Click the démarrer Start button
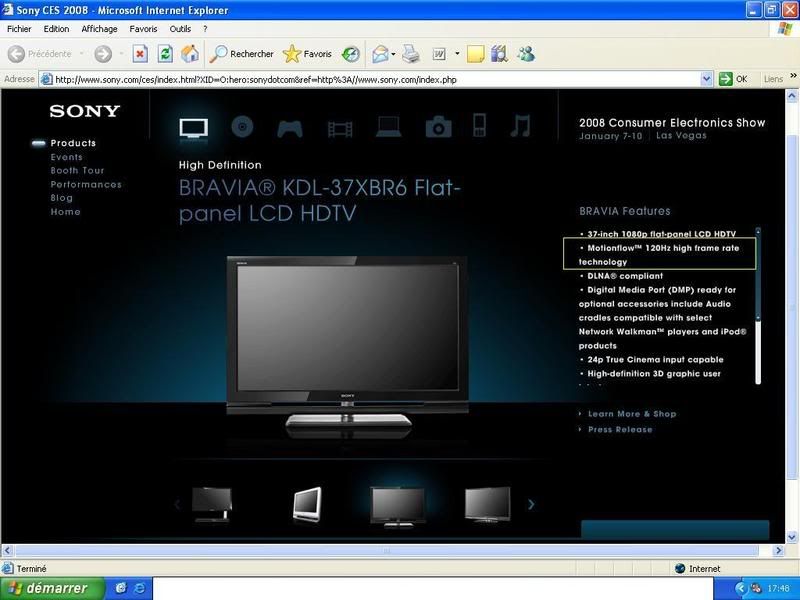Image resolution: width=800 pixels, height=600 pixels. 52,588
